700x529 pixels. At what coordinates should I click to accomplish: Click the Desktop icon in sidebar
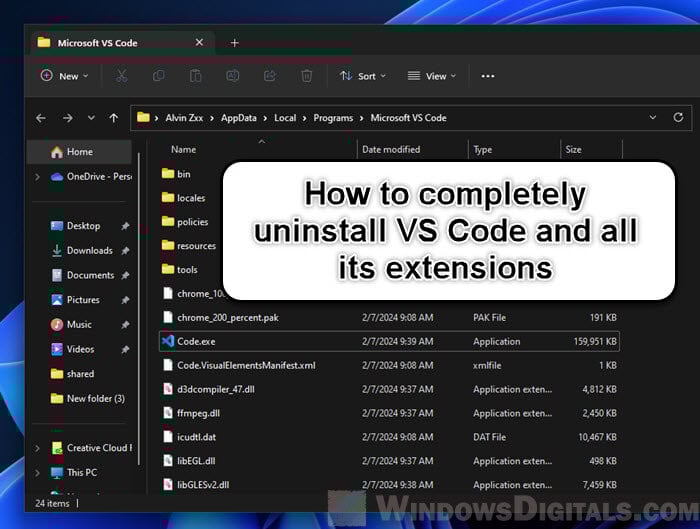point(57,226)
